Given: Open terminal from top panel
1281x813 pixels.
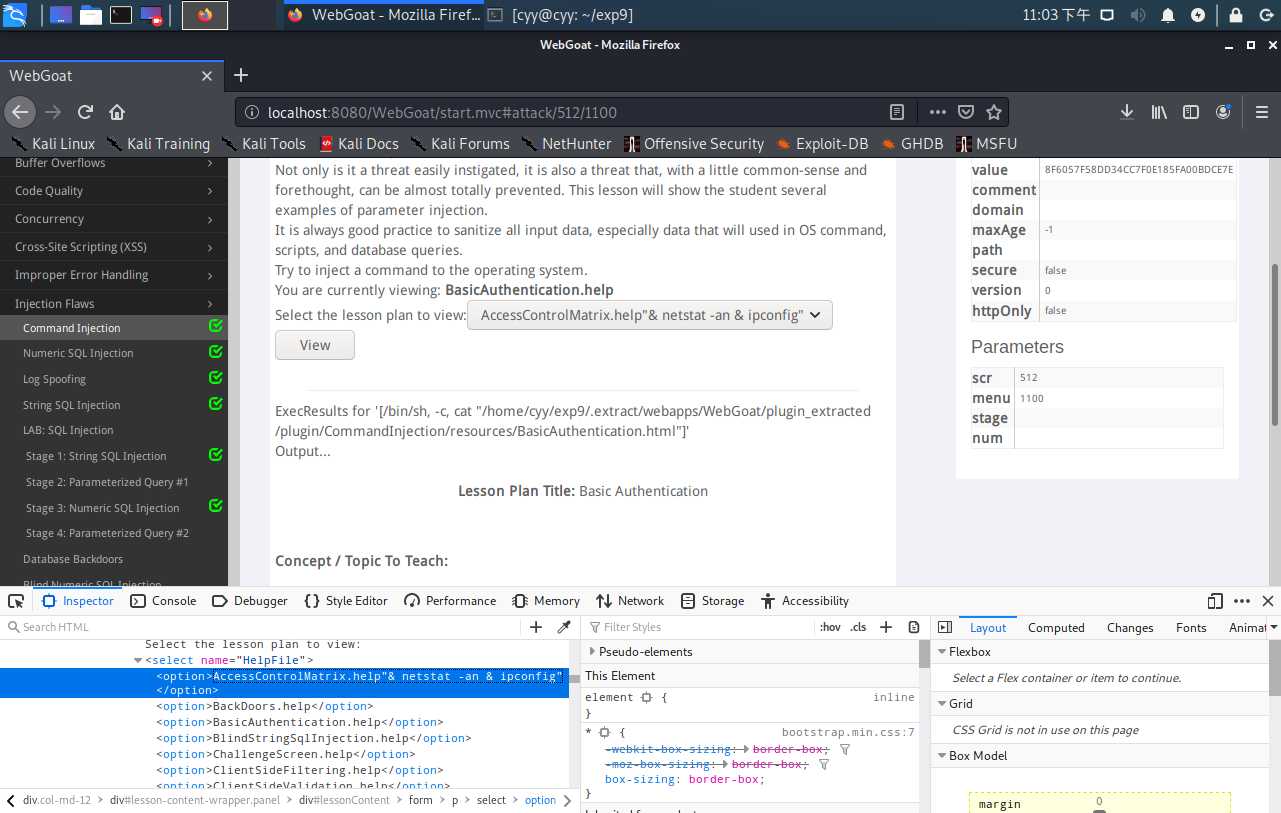Looking at the screenshot, I should [x=120, y=15].
